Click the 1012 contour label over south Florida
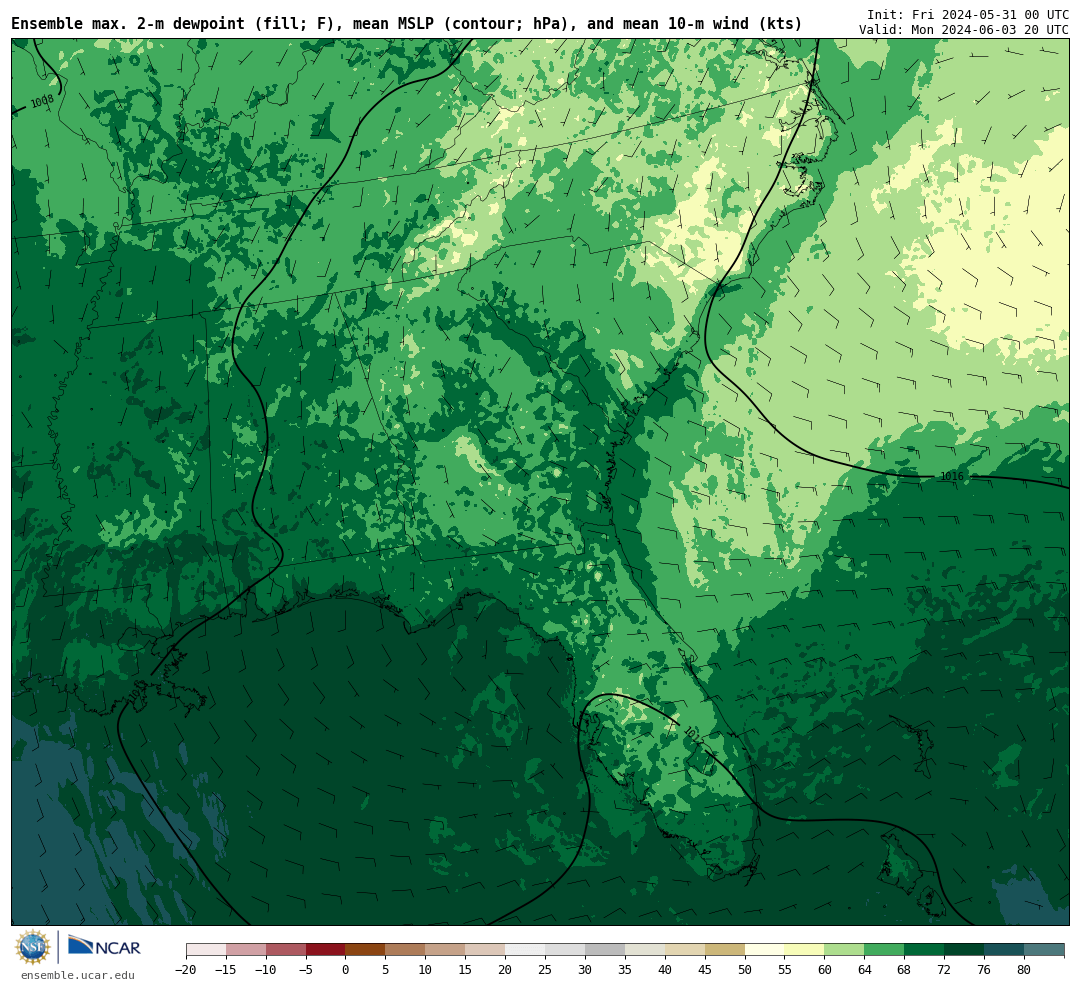The image size is (1080, 988). pyautogui.click(x=694, y=737)
